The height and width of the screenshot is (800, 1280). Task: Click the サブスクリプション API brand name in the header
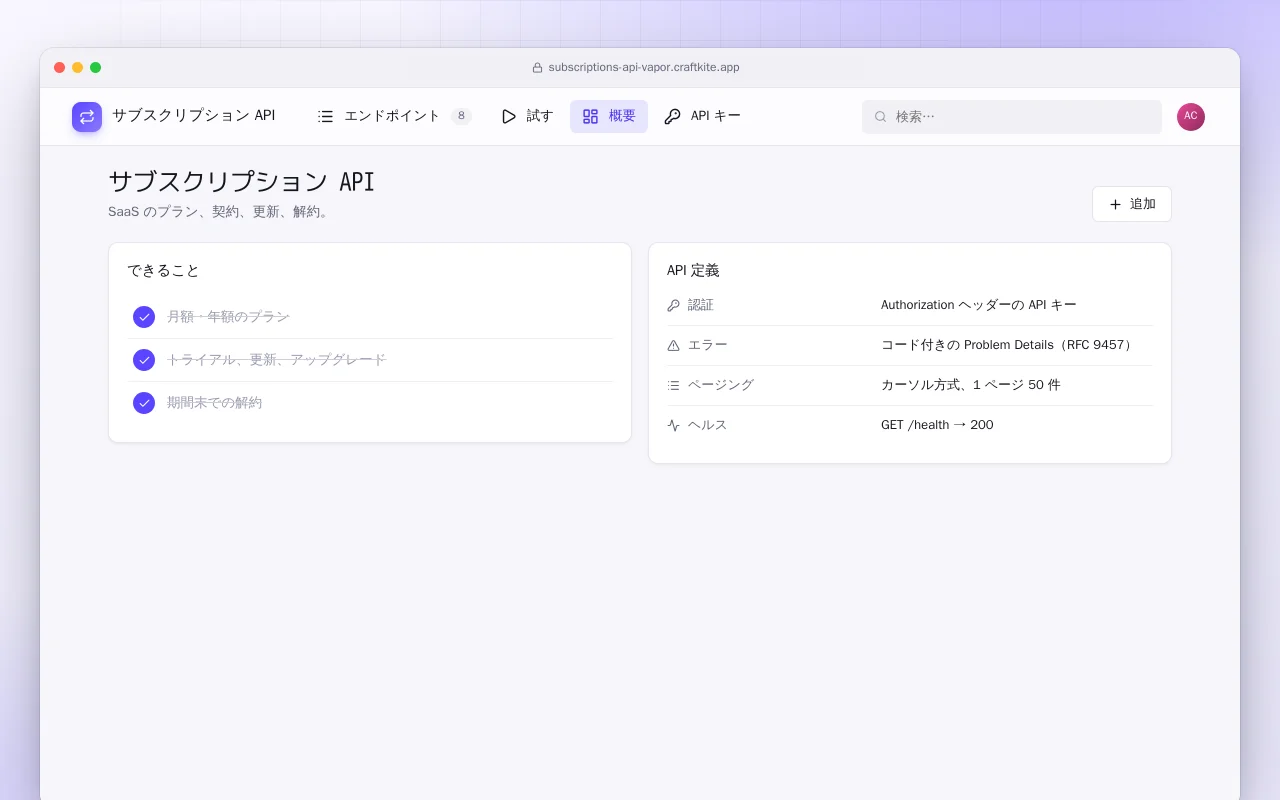194,116
